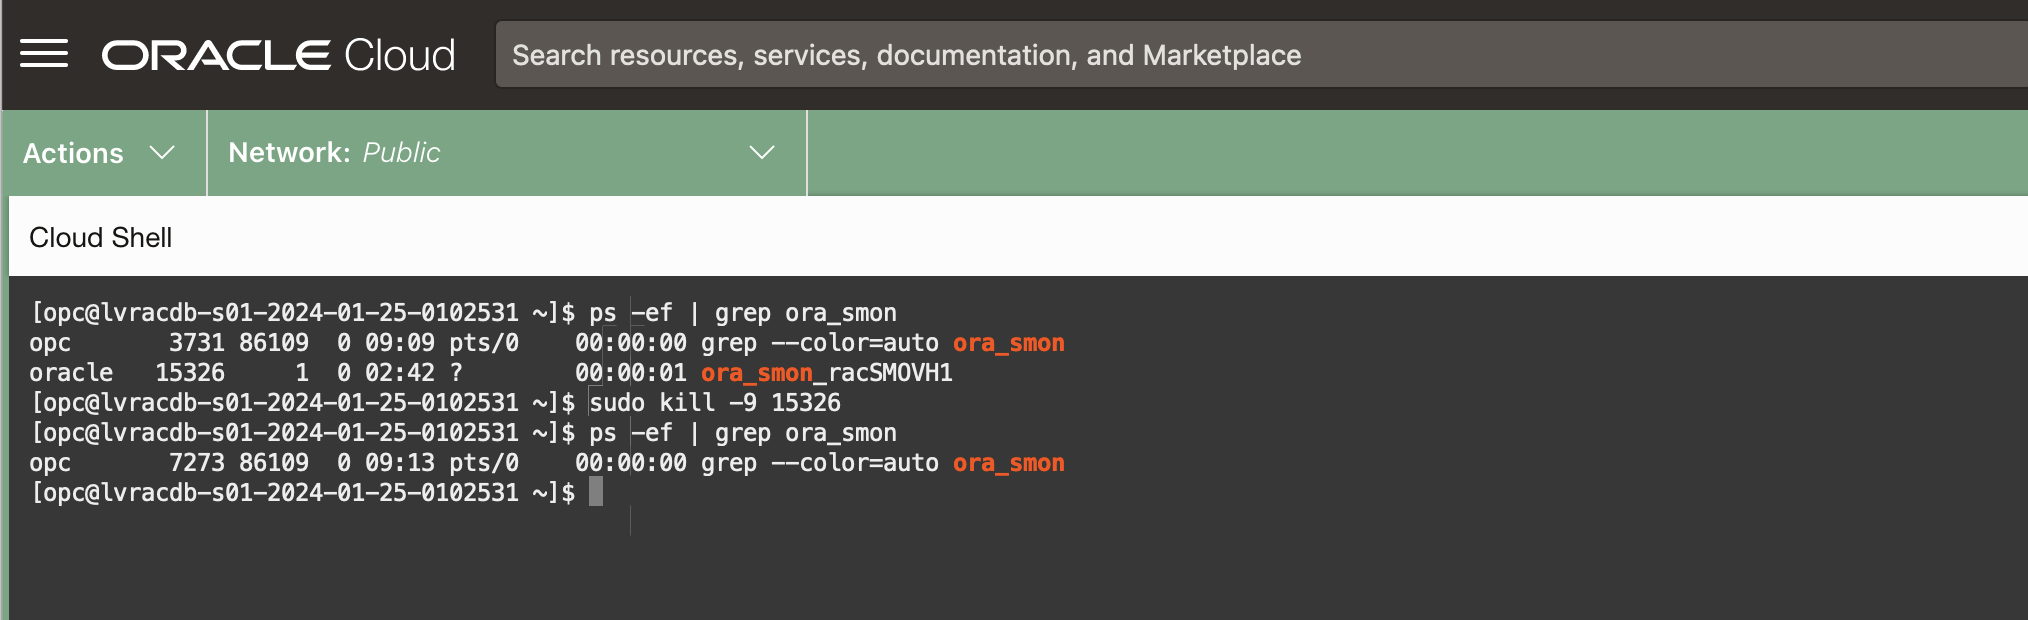Click the second ps -ef grep command
The width and height of the screenshot is (2028, 620).
pyautogui.click(x=742, y=433)
